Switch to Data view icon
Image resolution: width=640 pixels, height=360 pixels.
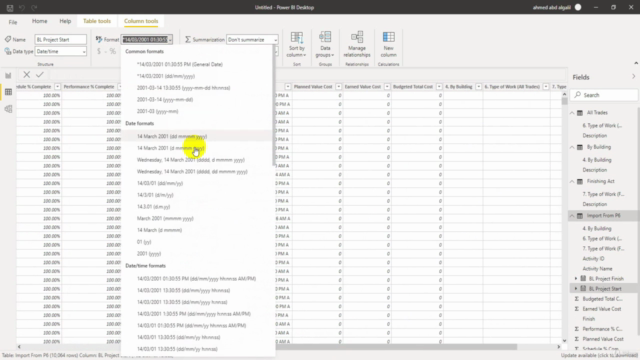tap(8, 92)
